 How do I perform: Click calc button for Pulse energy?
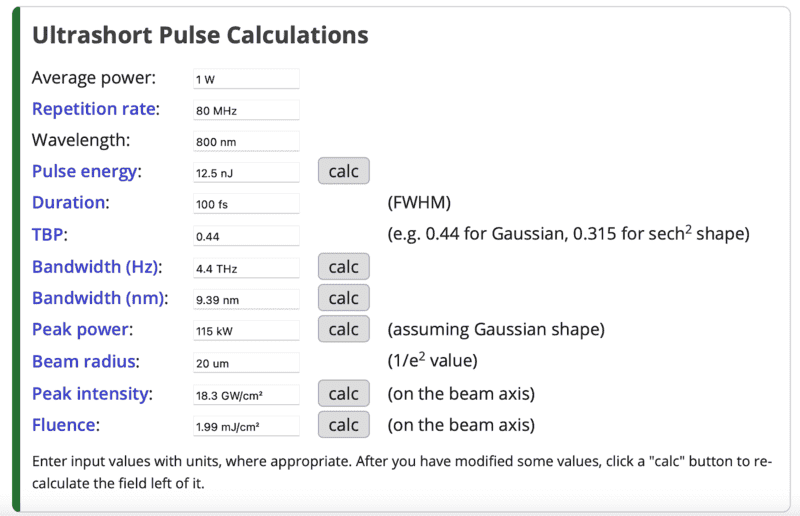click(x=343, y=171)
